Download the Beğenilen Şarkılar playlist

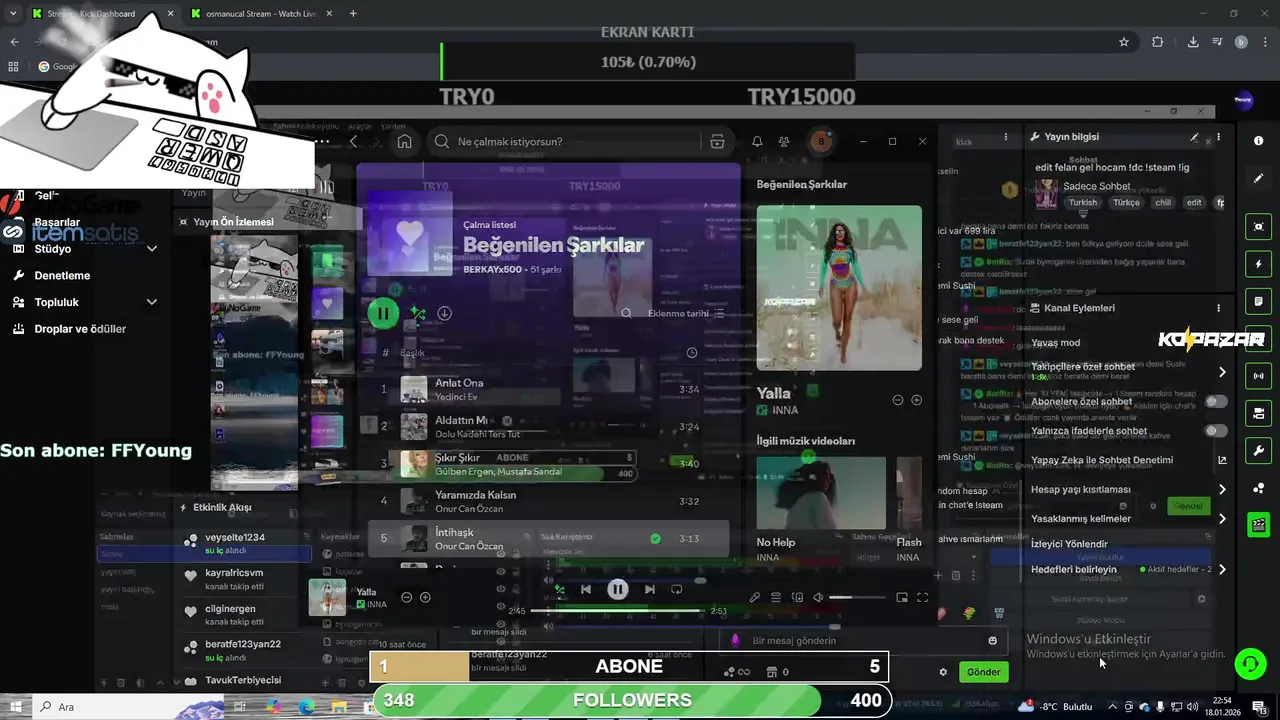[x=445, y=313]
